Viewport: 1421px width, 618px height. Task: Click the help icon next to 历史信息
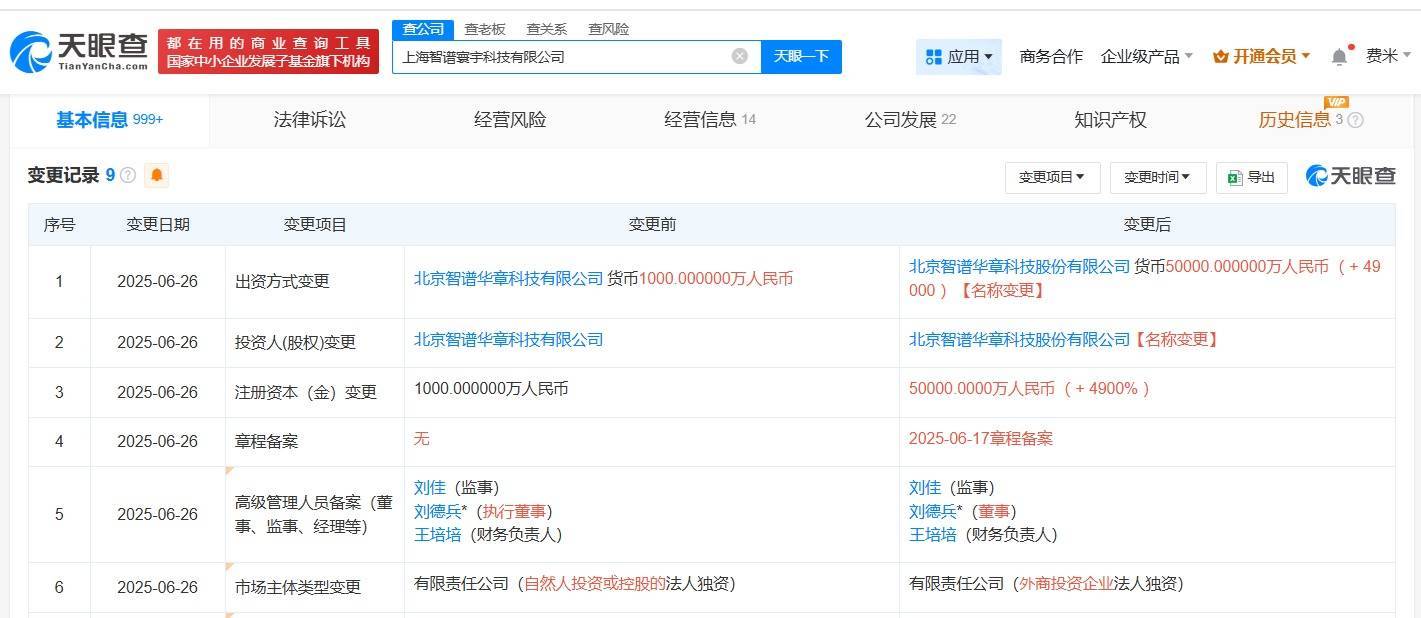(x=1355, y=120)
